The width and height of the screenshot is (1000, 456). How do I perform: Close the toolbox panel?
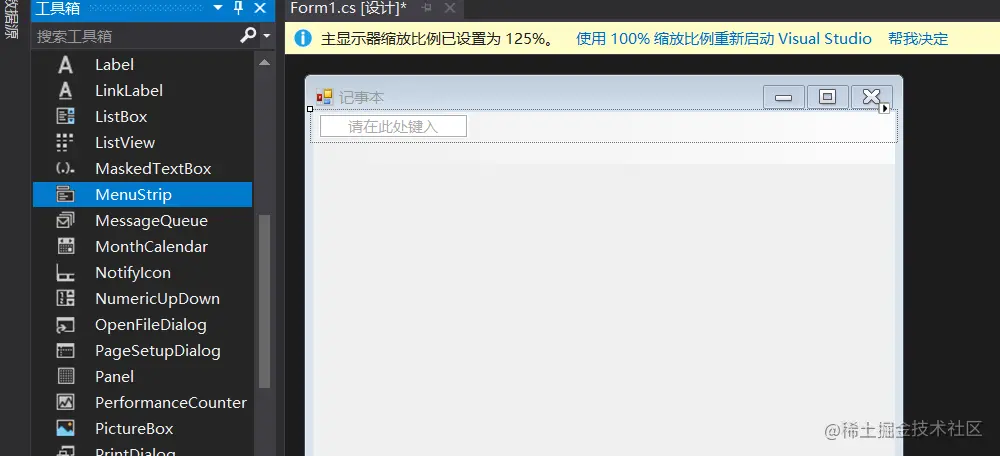[x=260, y=8]
